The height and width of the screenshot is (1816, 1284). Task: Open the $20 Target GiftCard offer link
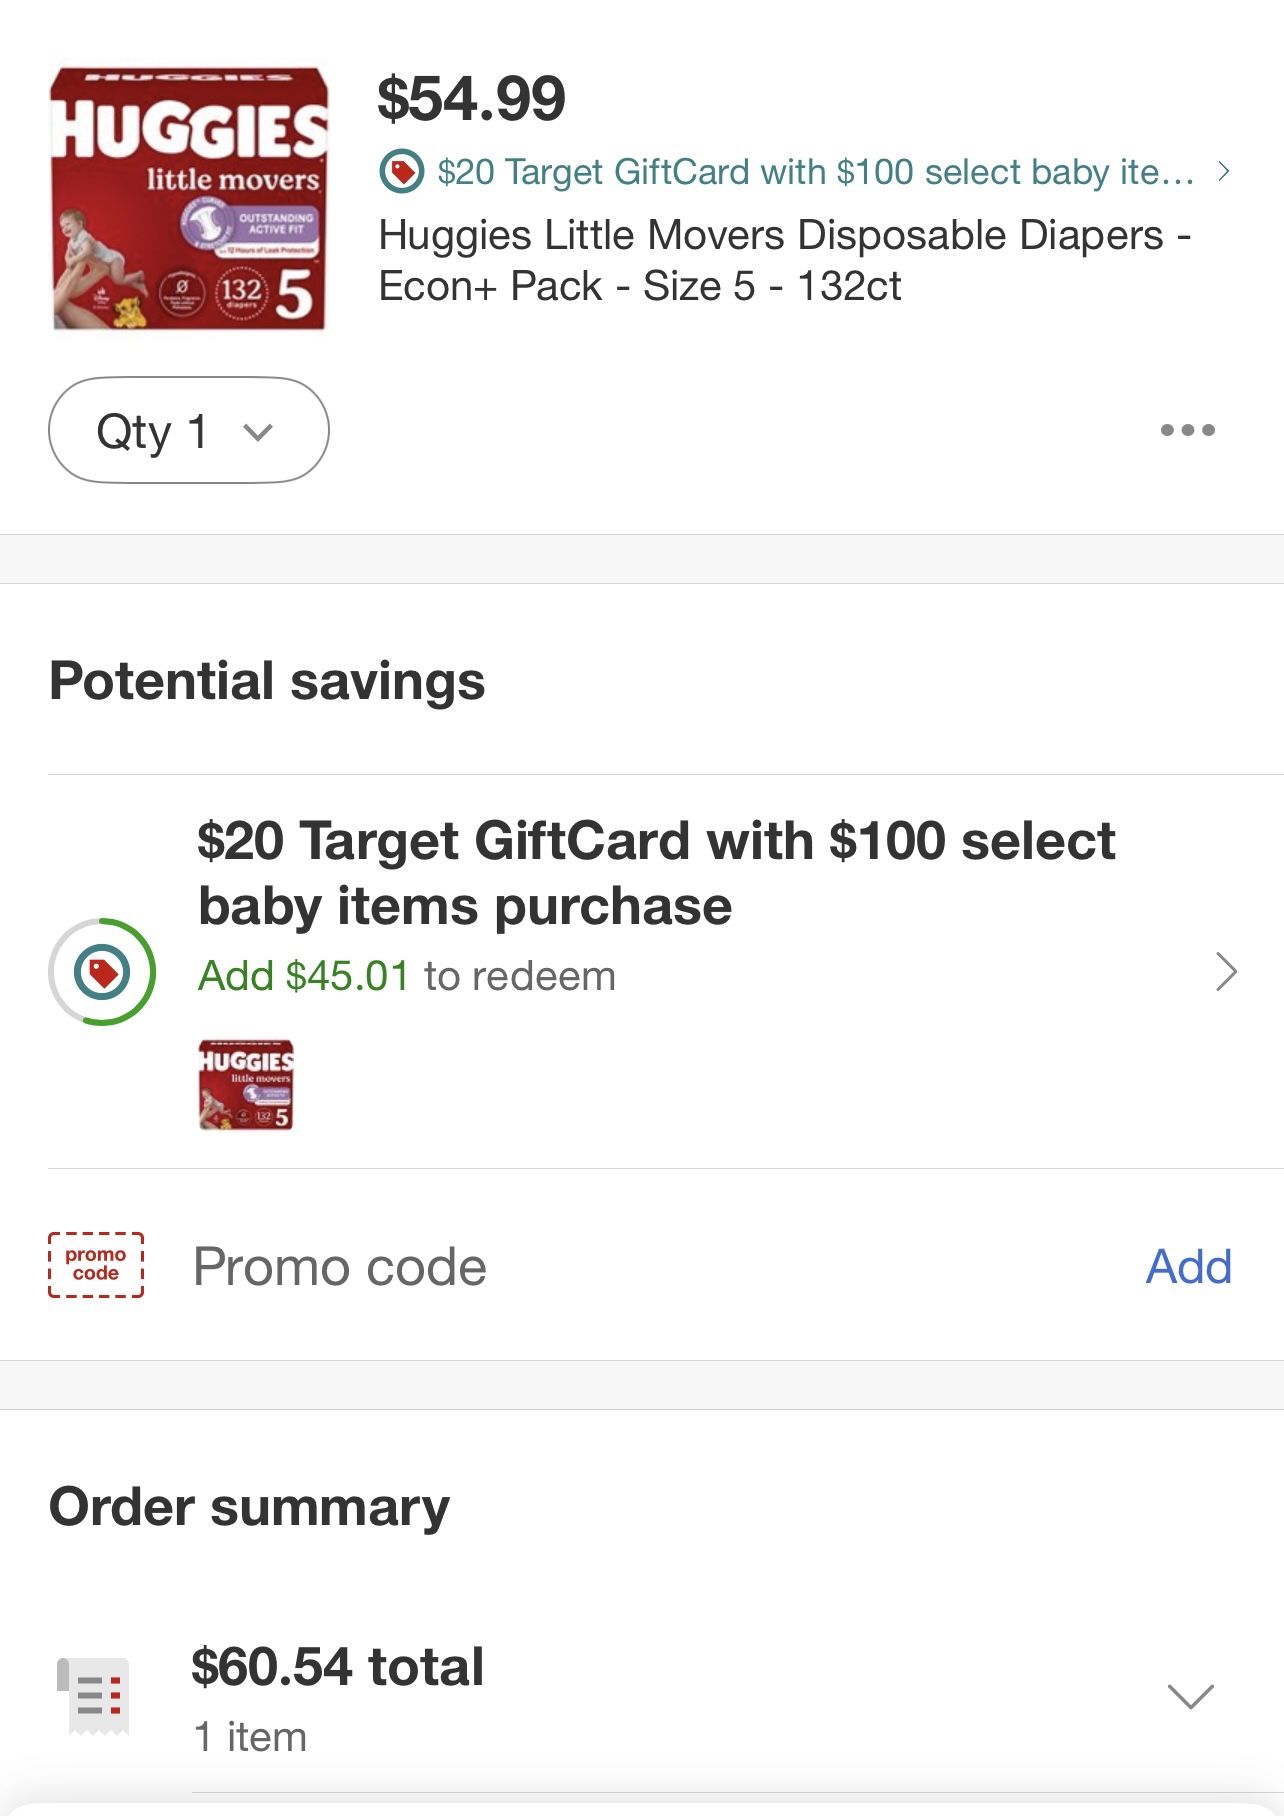click(x=816, y=172)
